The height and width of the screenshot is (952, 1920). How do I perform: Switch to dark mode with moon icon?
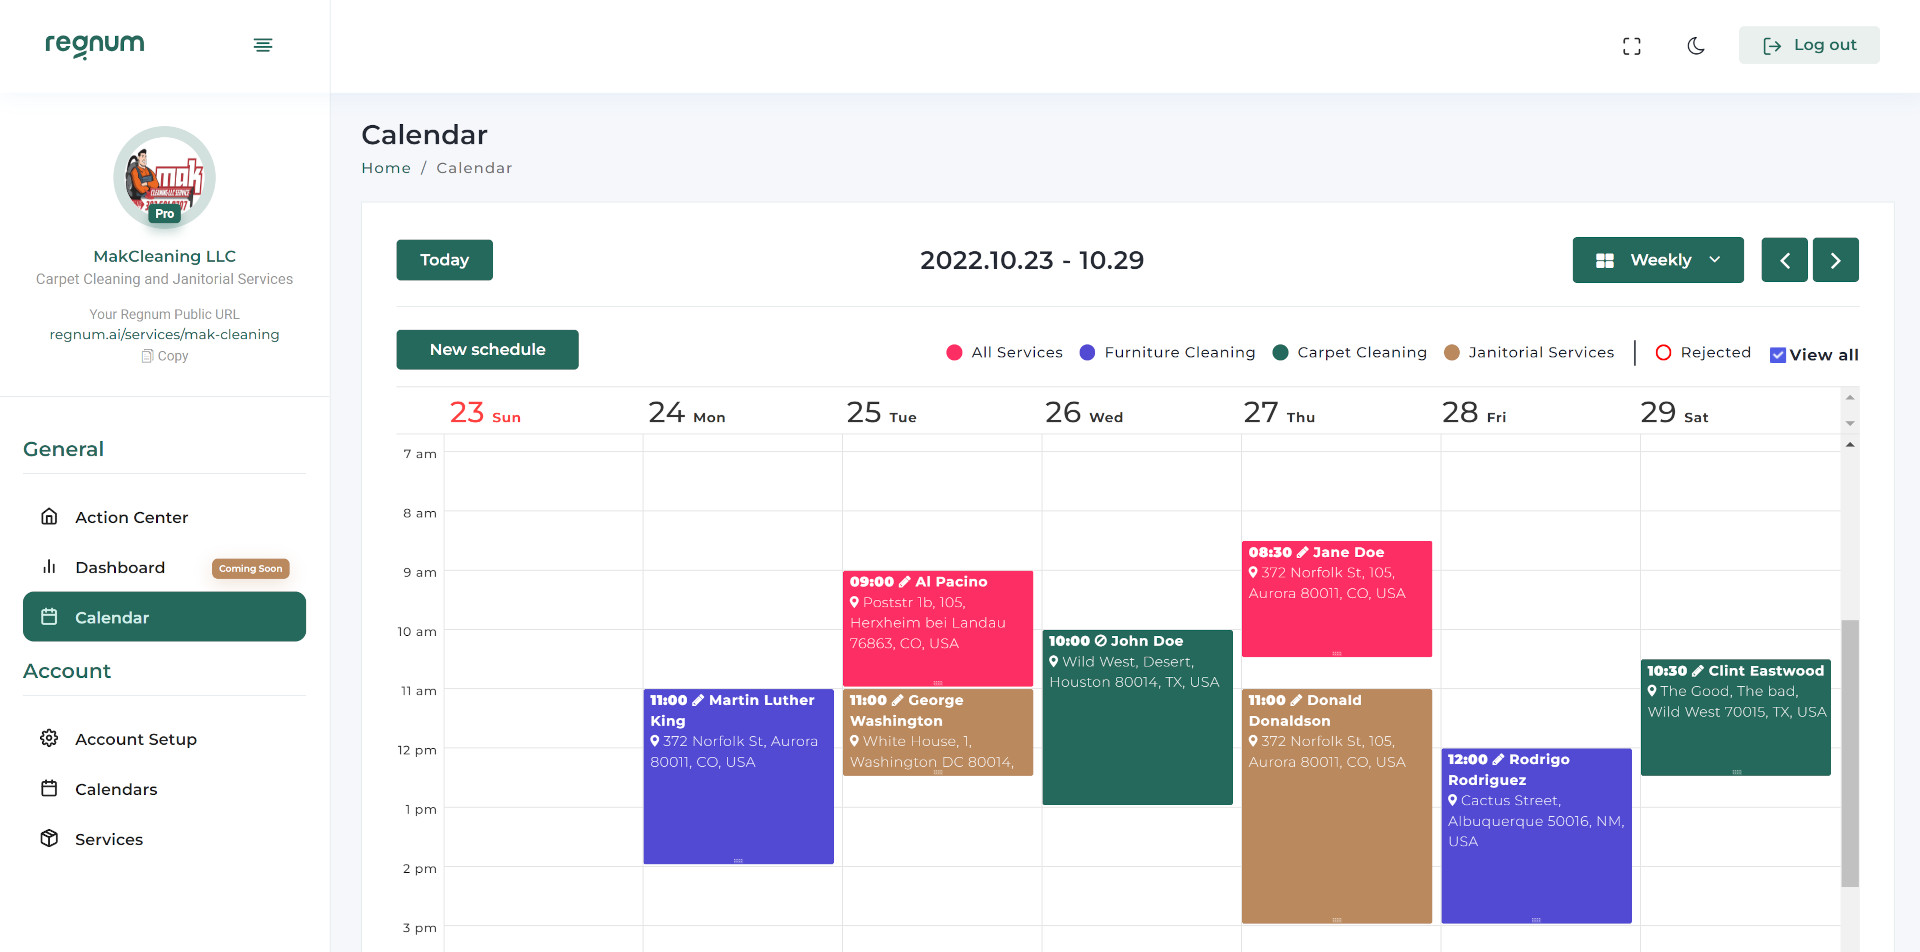[x=1696, y=46]
